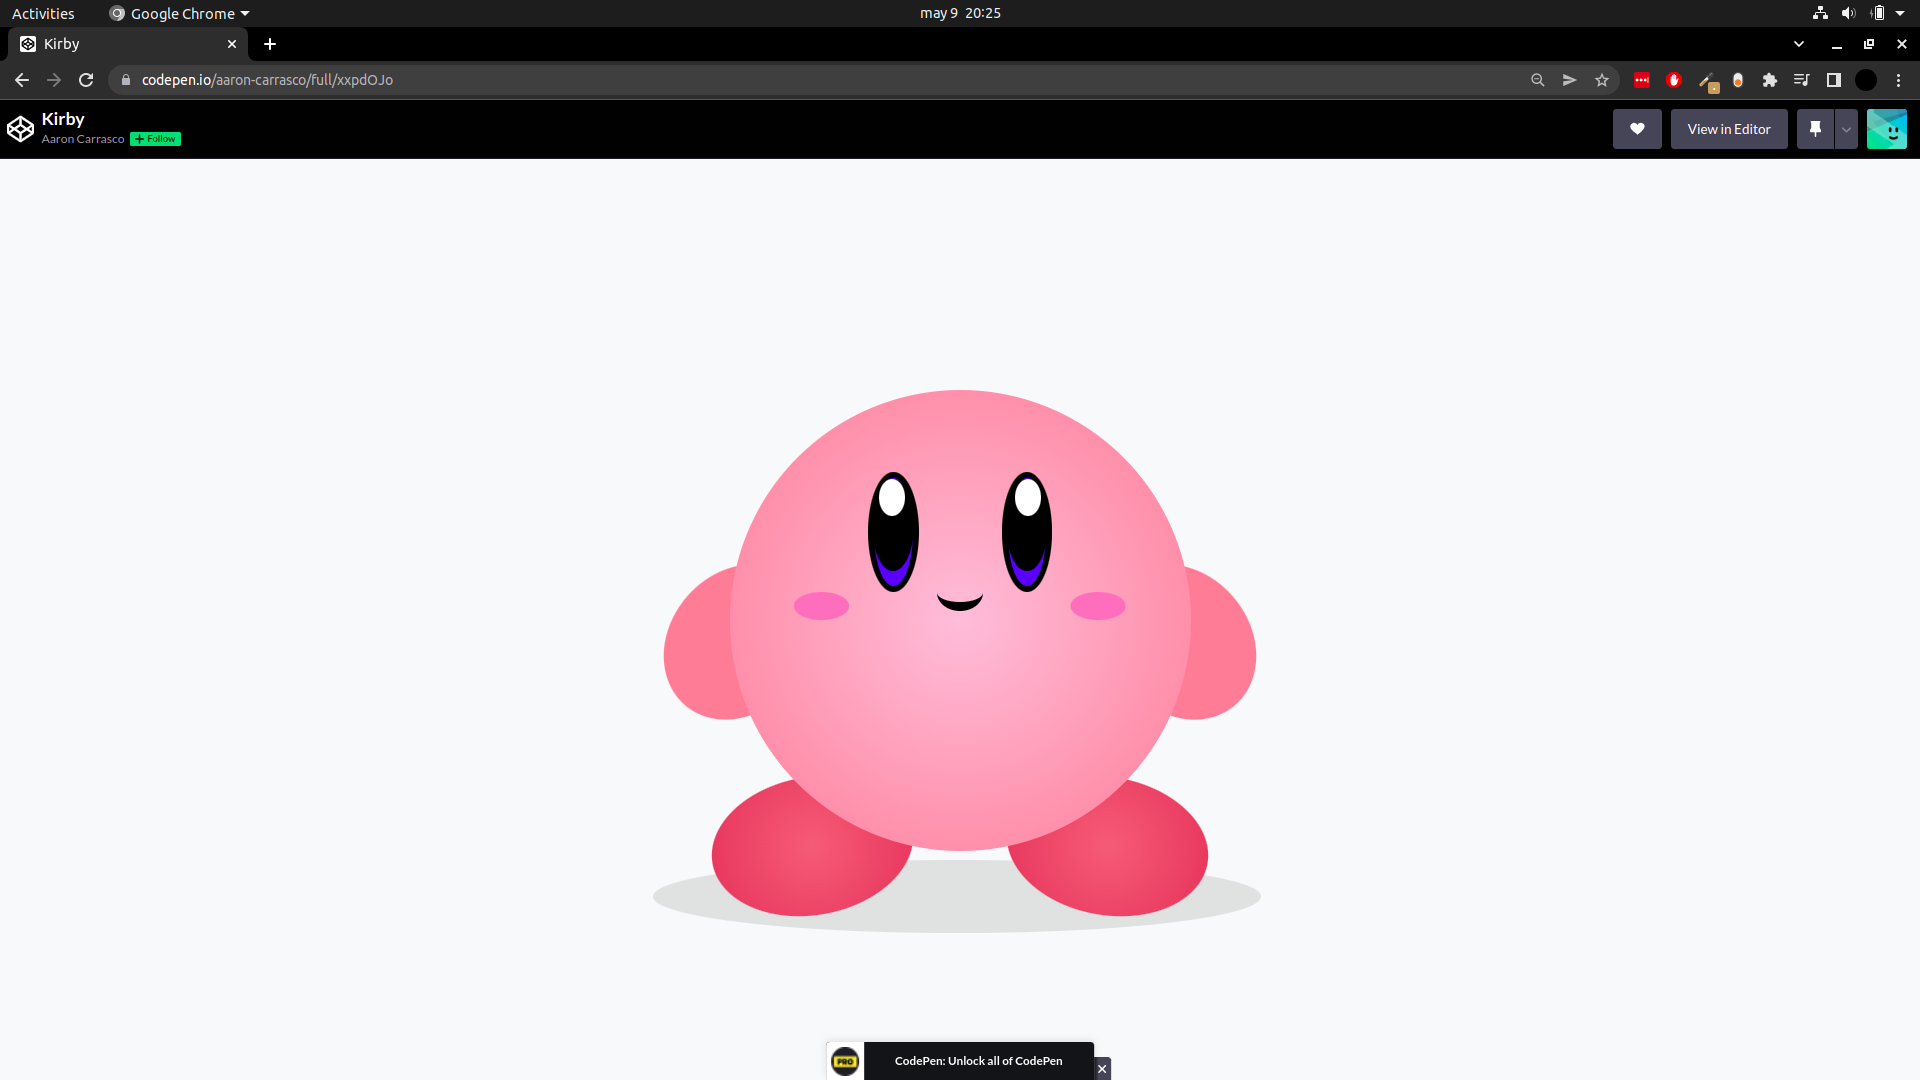
Task: Select the Kirby browser tab
Action: pyautogui.click(x=128, y=44)
